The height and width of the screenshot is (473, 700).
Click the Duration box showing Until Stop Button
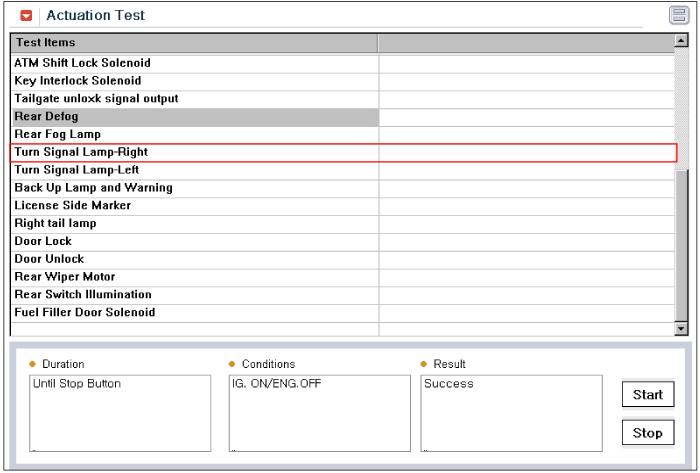tap(120, 413)
